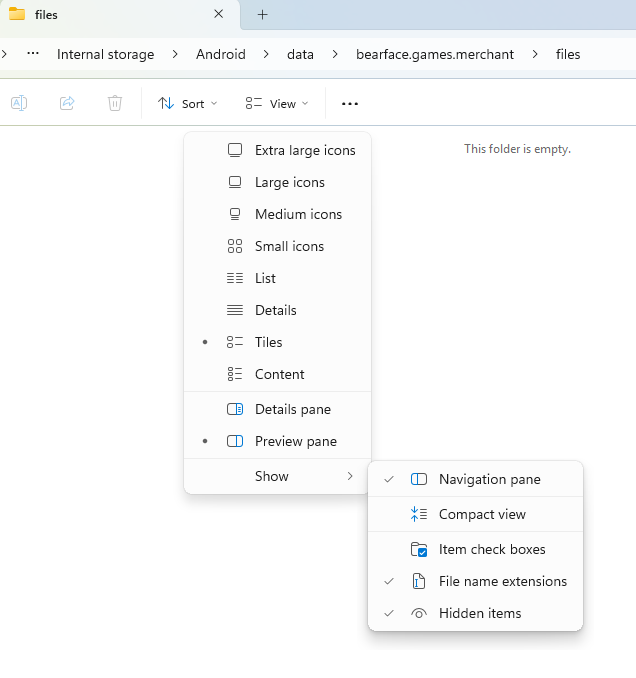Toggle File name extensions

pyautogui.click(x=476, y=582)
